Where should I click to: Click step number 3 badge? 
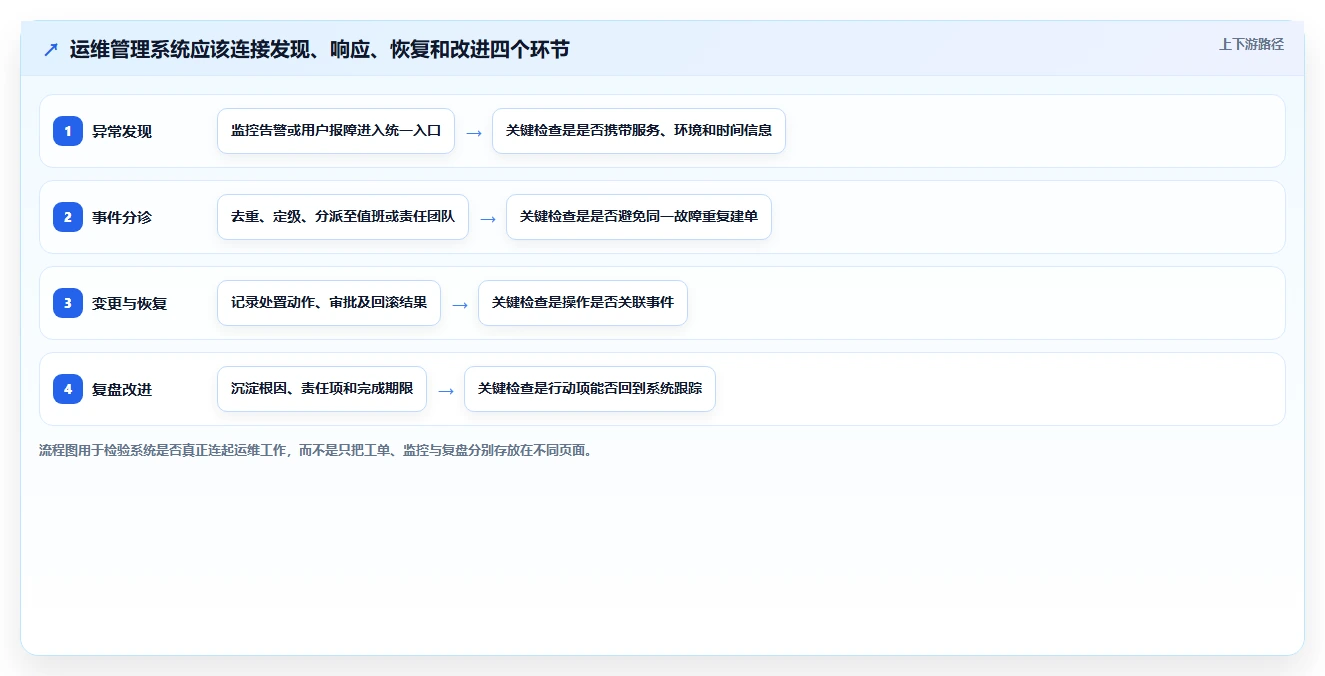click(x=68, y=303)
